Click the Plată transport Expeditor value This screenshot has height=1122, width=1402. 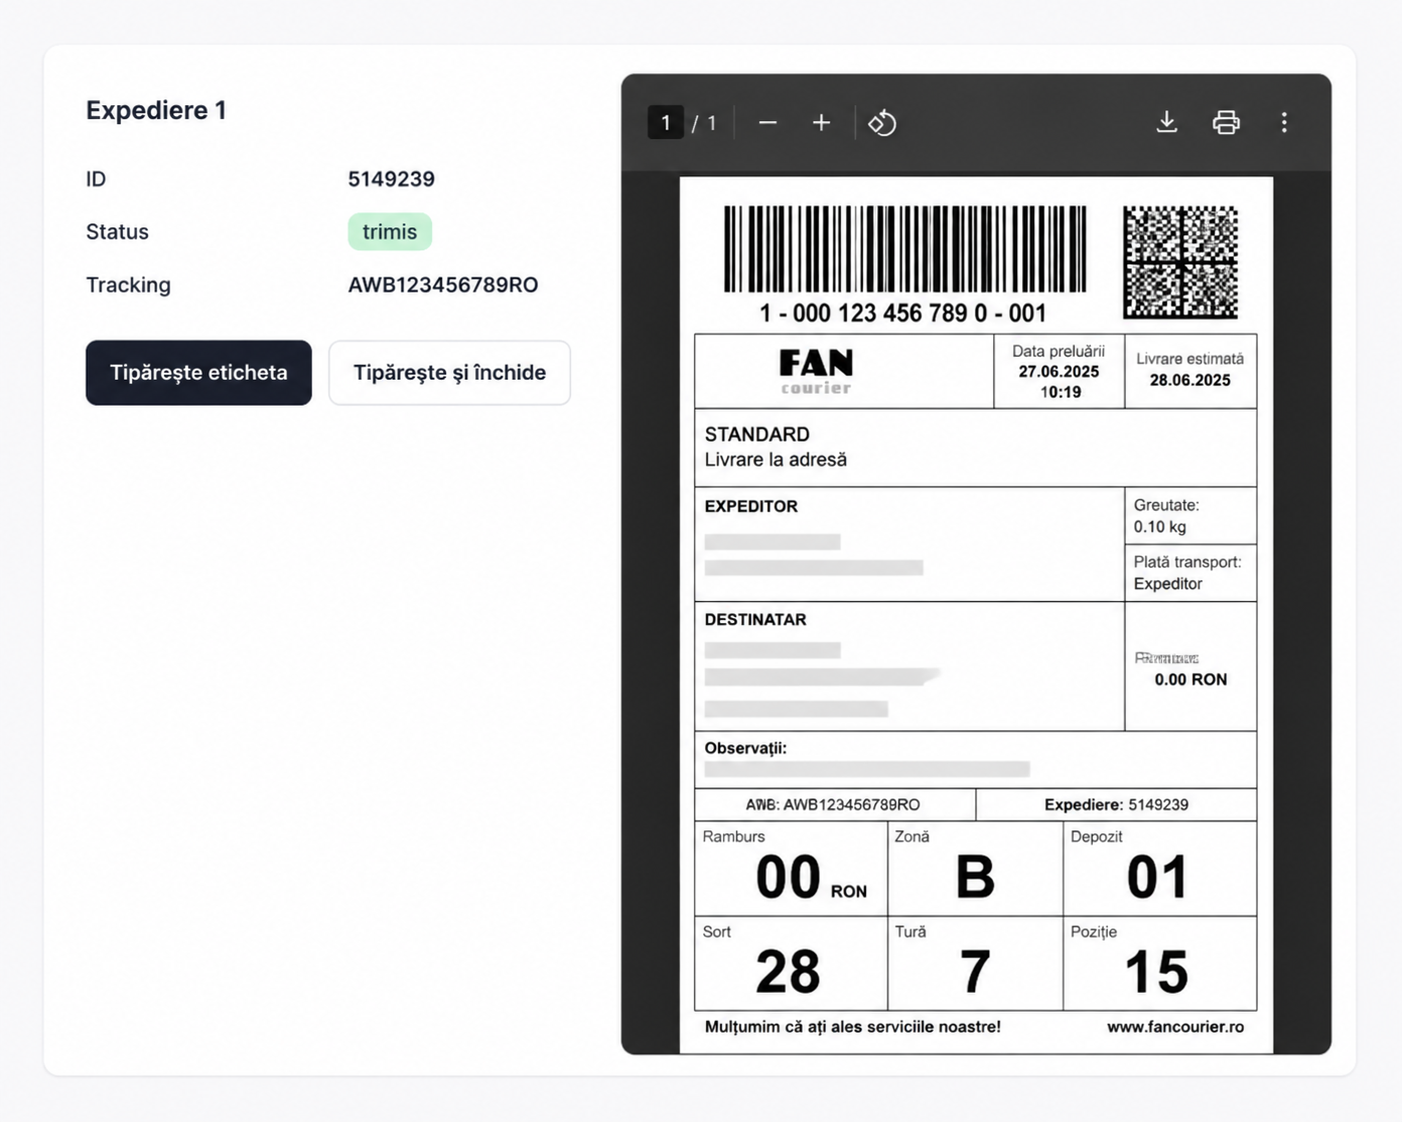tap(1168, 584)
